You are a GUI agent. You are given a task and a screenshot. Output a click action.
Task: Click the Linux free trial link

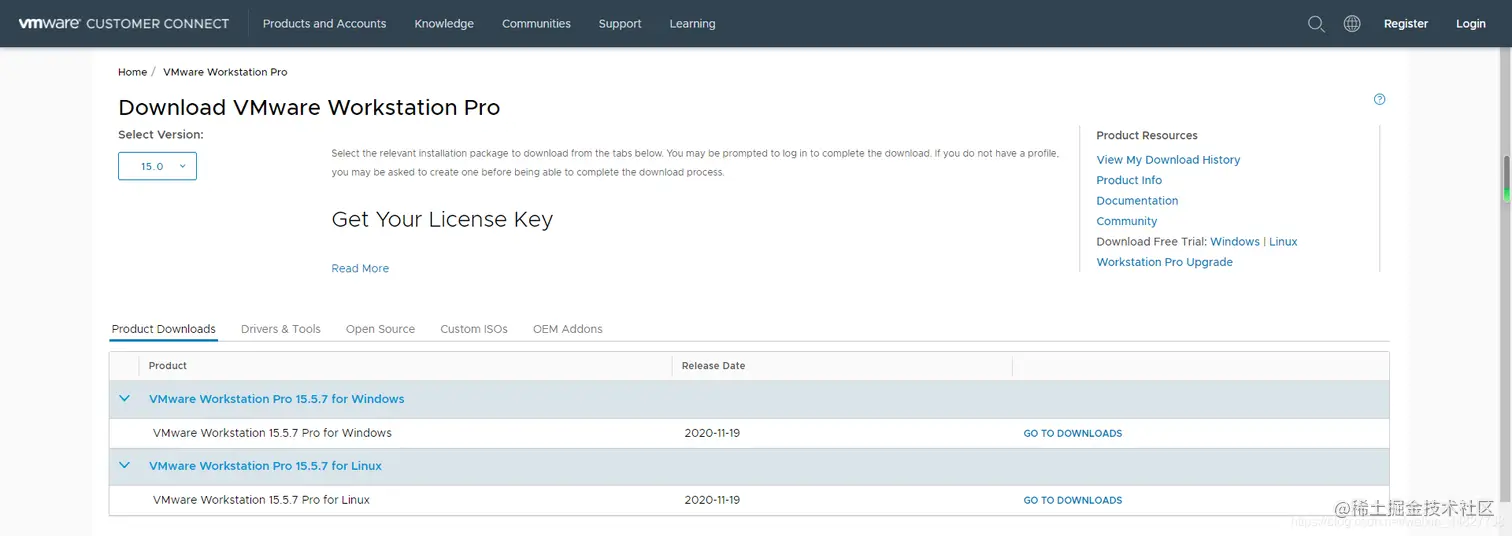tap(1283, 242)
